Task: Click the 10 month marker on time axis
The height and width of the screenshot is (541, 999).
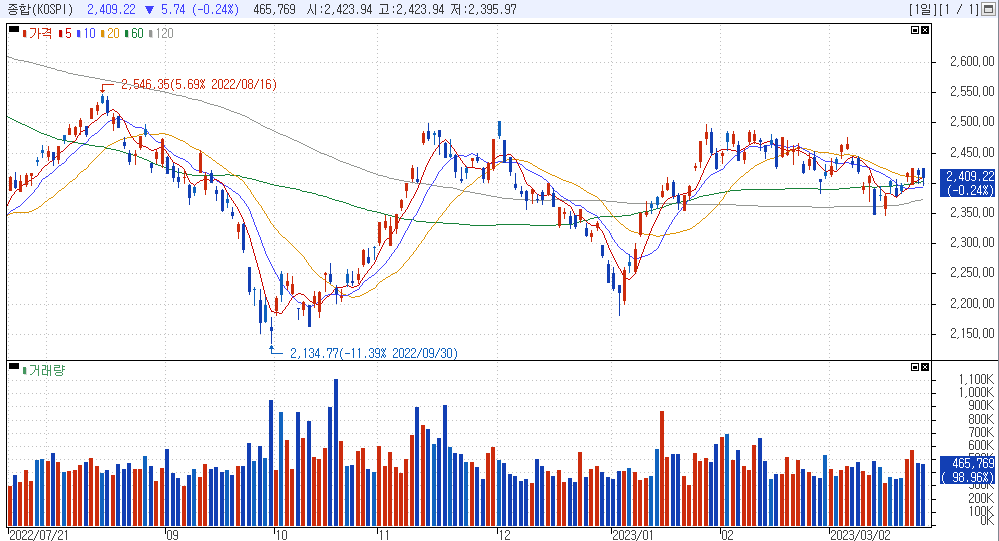Action: (x=281, y=535)
